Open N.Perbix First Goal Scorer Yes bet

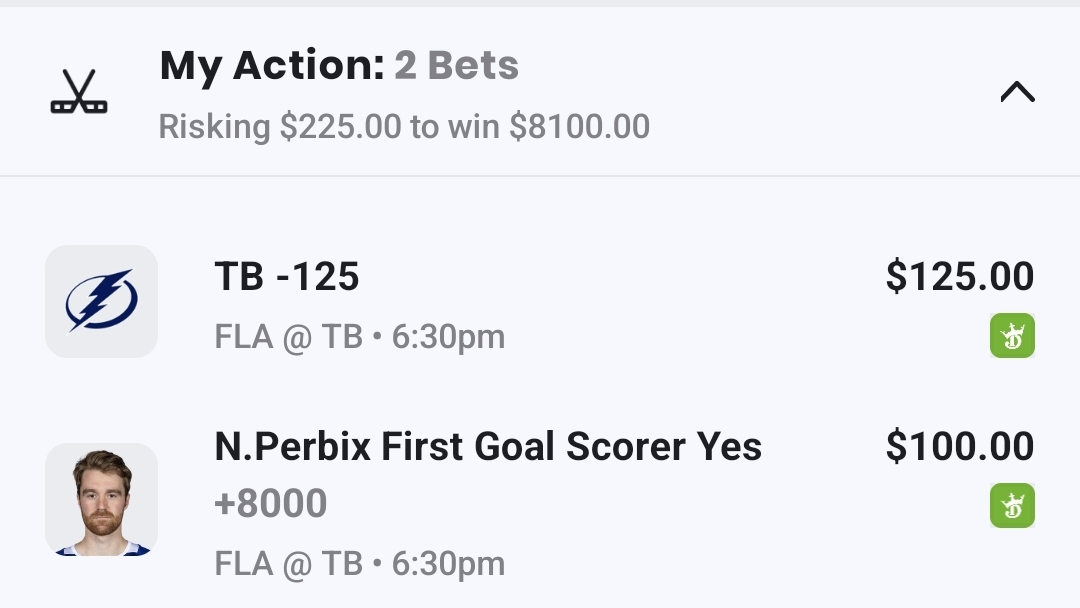click(x=488, y=447)
